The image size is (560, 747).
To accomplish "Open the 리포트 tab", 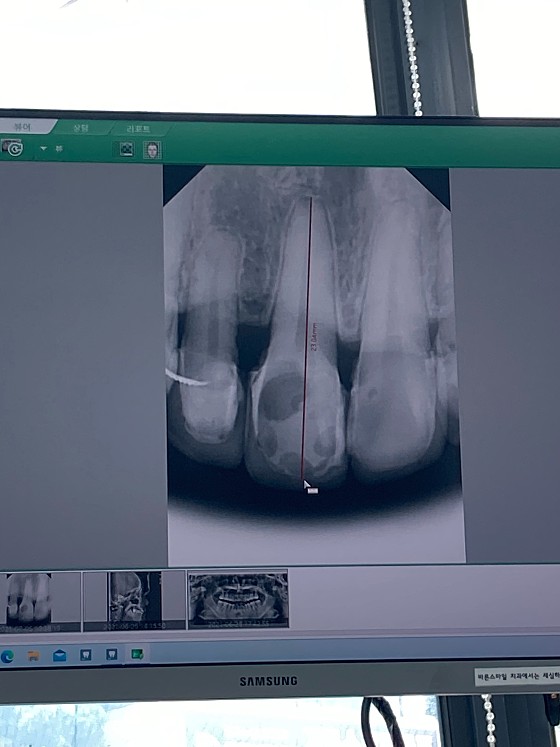I will click(138, 129).
